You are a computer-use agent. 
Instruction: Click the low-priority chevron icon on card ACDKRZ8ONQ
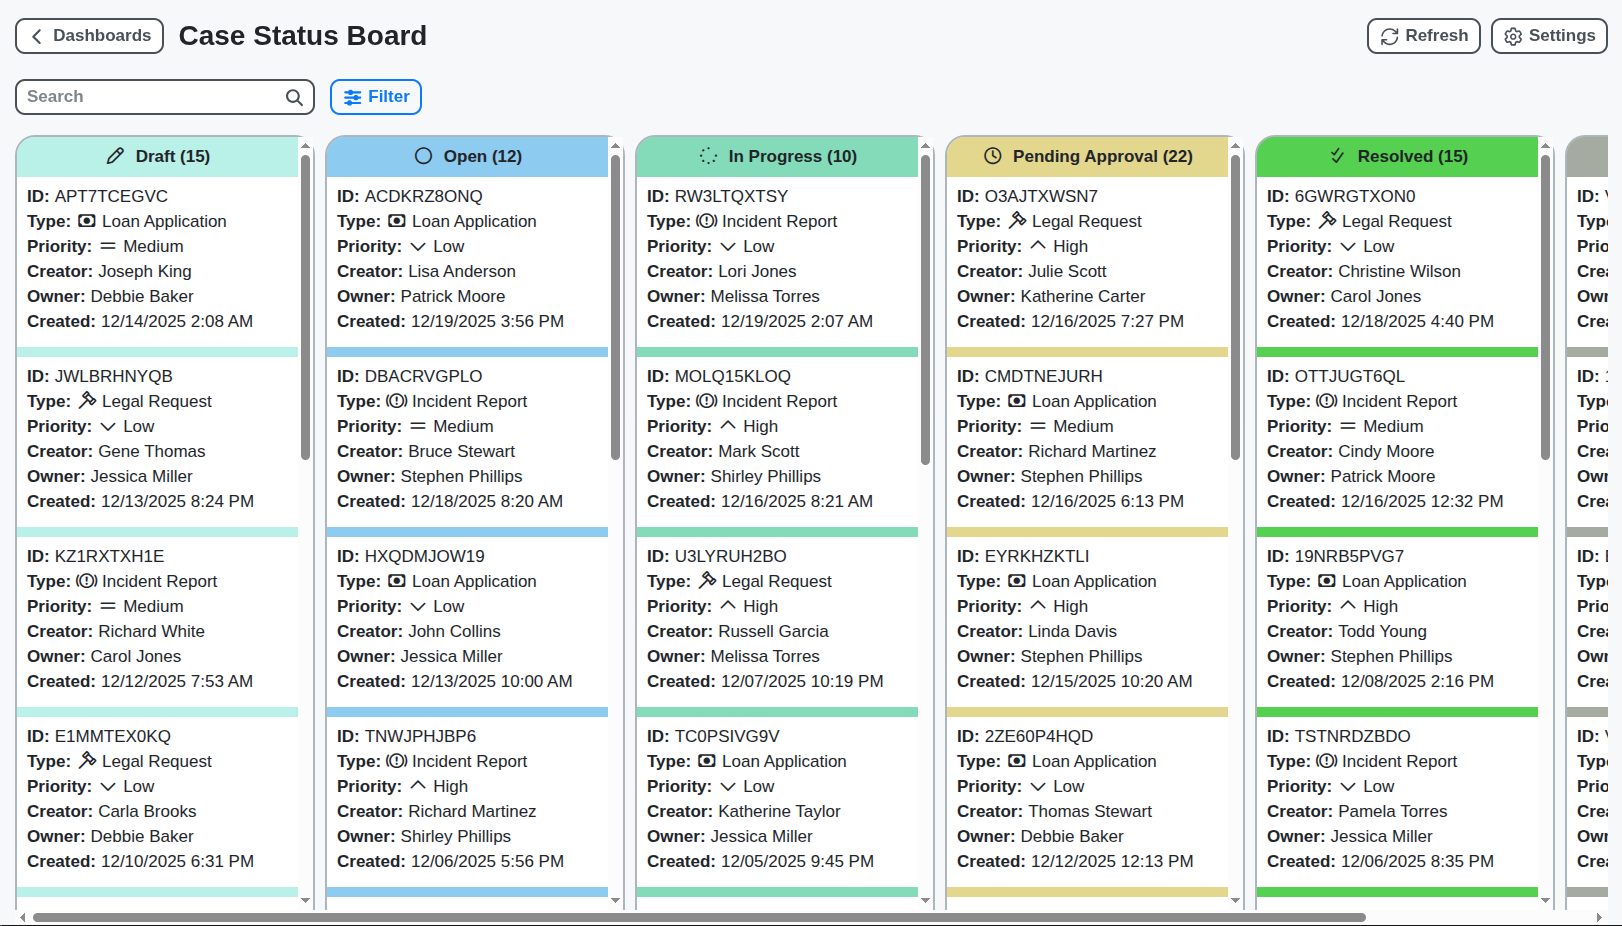419,246
